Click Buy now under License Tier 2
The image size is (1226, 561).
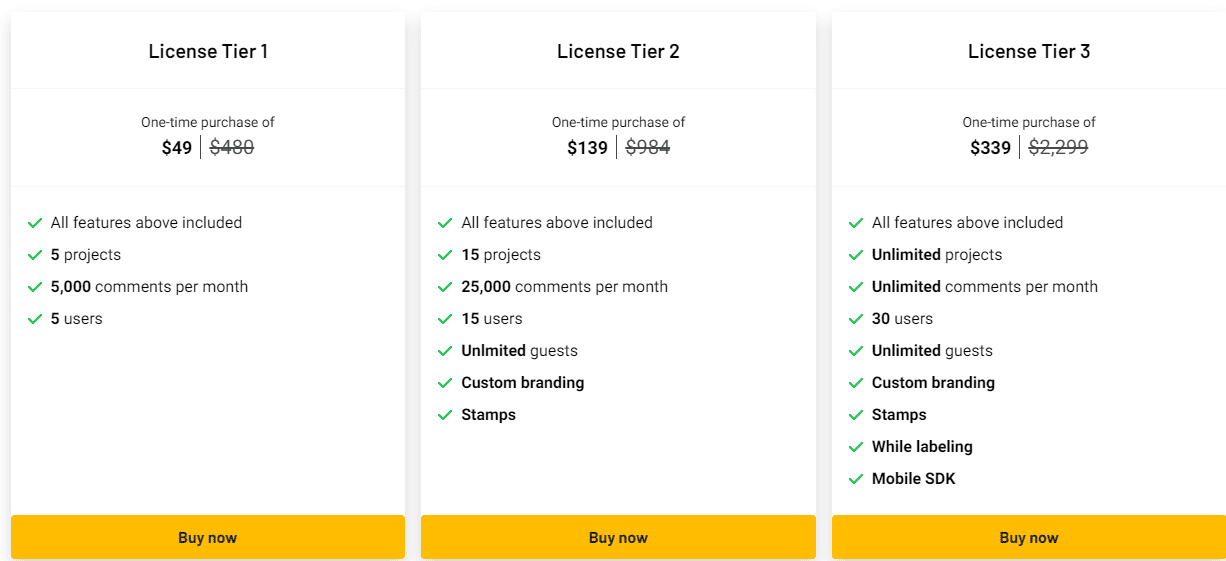click(618, 537)
